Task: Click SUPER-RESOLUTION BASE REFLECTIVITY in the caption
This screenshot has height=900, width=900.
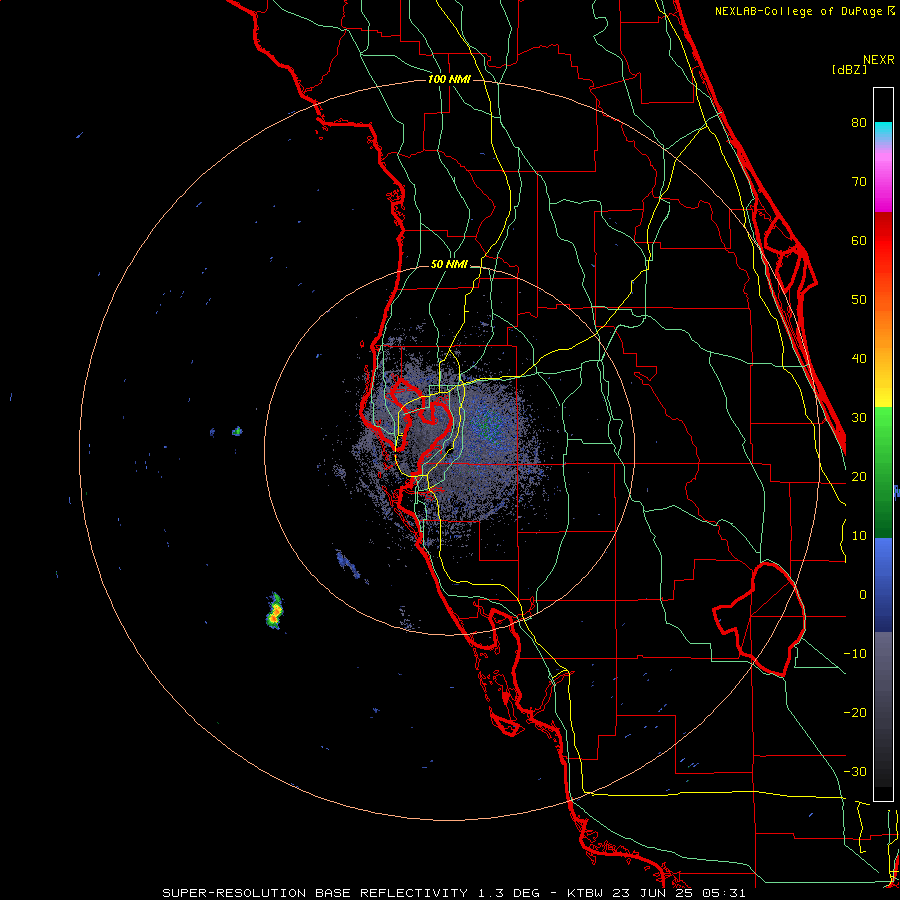Action: [315, 893]
